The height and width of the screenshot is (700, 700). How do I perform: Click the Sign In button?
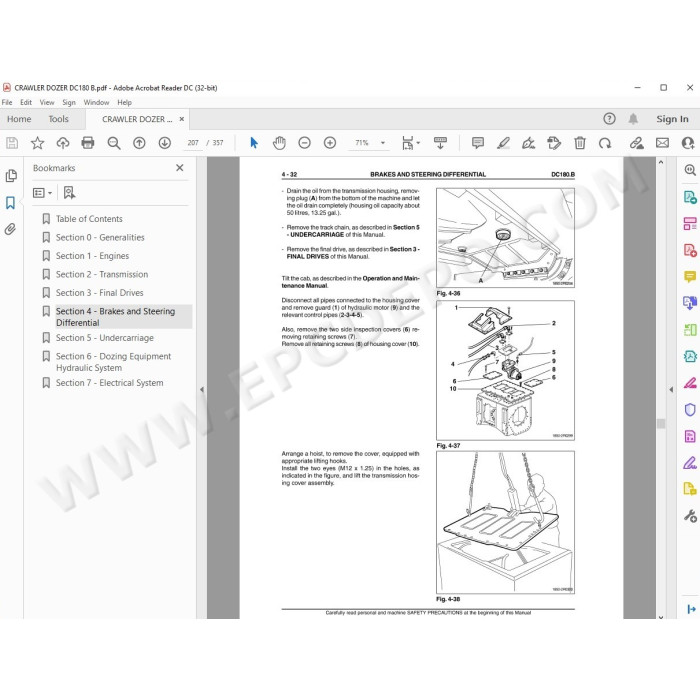pyautogui.click(x=672, y=119)
